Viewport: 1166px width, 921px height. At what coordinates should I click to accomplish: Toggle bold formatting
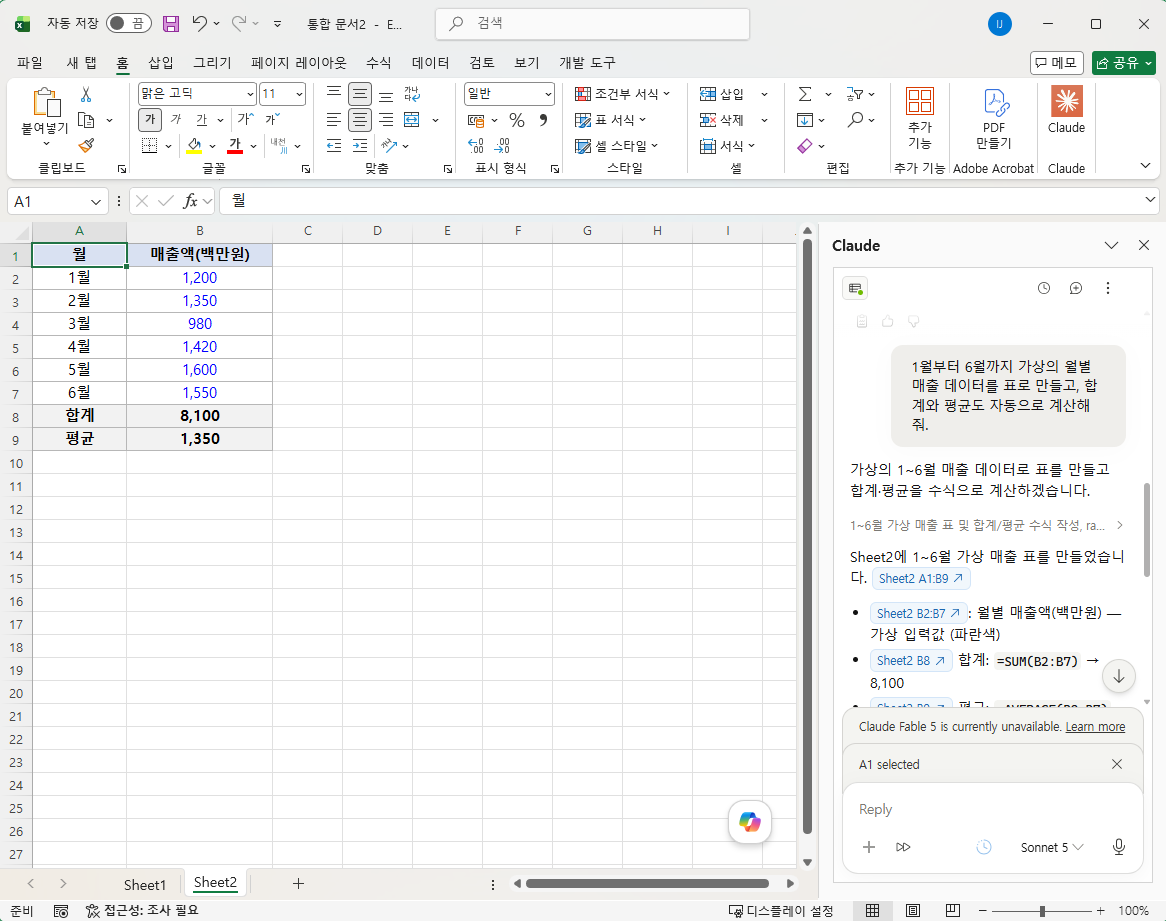149,120
